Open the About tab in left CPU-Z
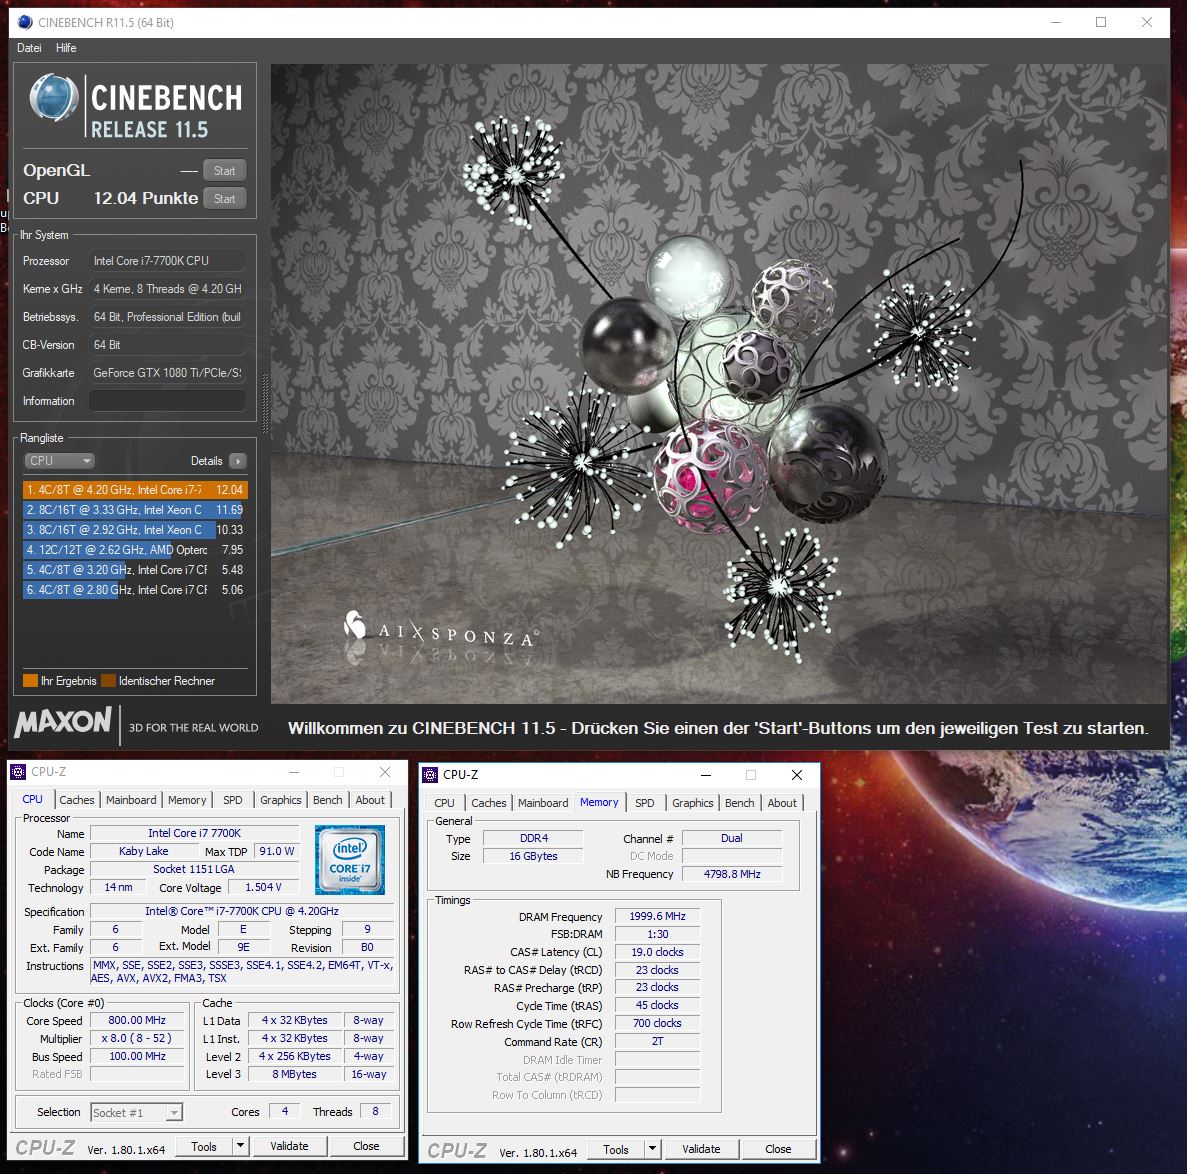1187x1174 pixels. point(370,799)
